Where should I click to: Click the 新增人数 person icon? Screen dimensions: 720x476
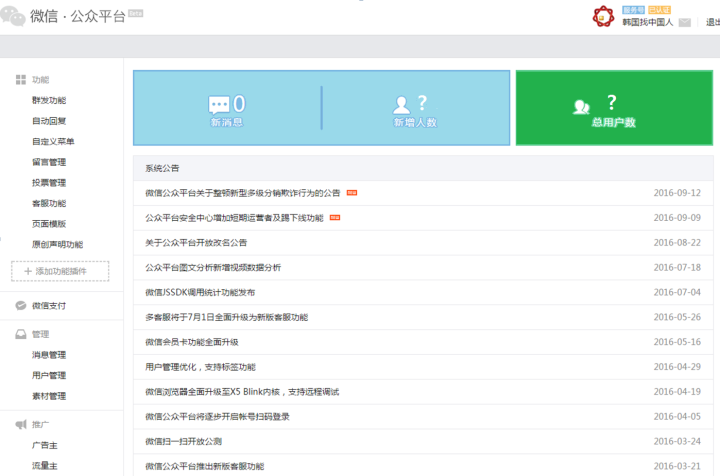tap(401, 105)
